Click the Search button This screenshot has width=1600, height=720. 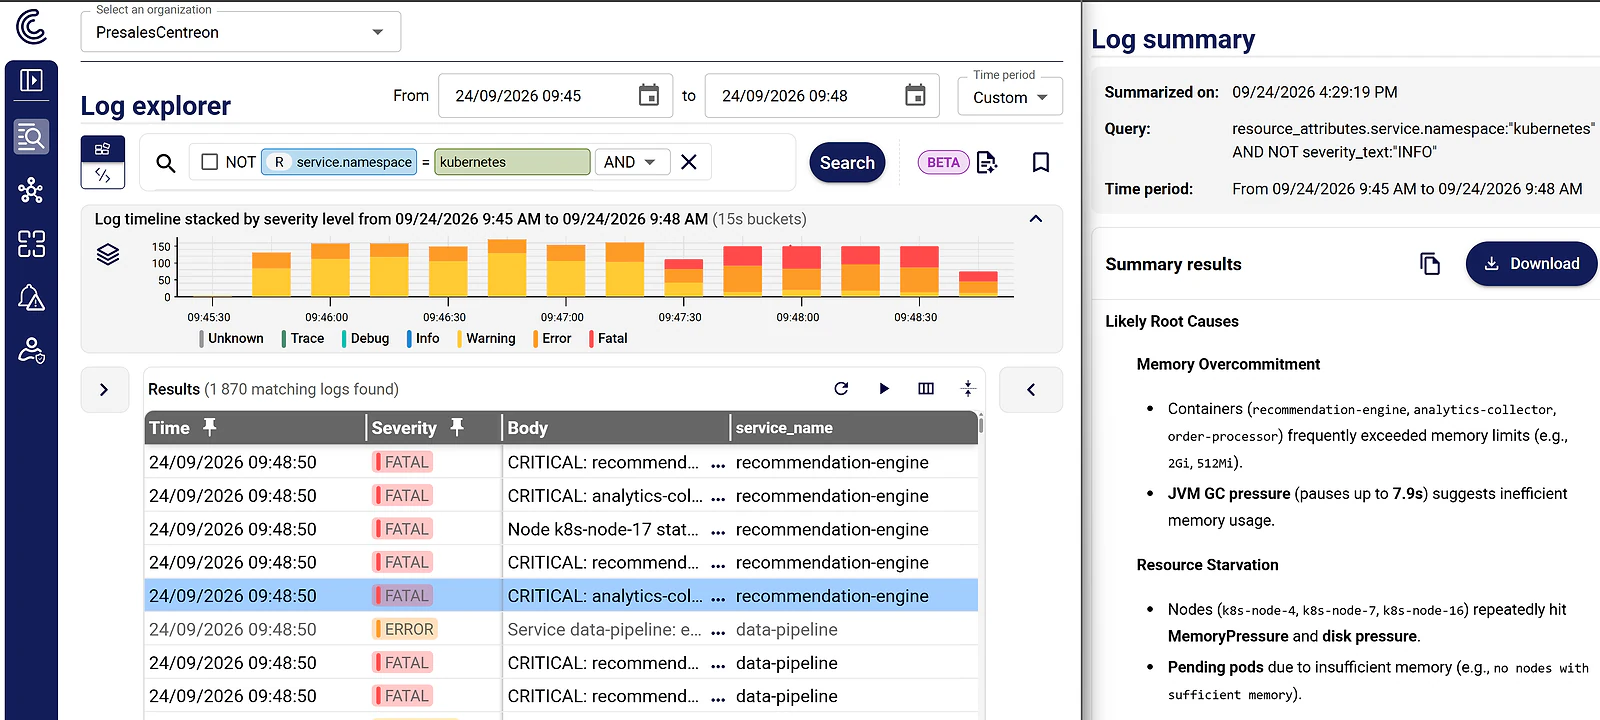coord(847,163)
